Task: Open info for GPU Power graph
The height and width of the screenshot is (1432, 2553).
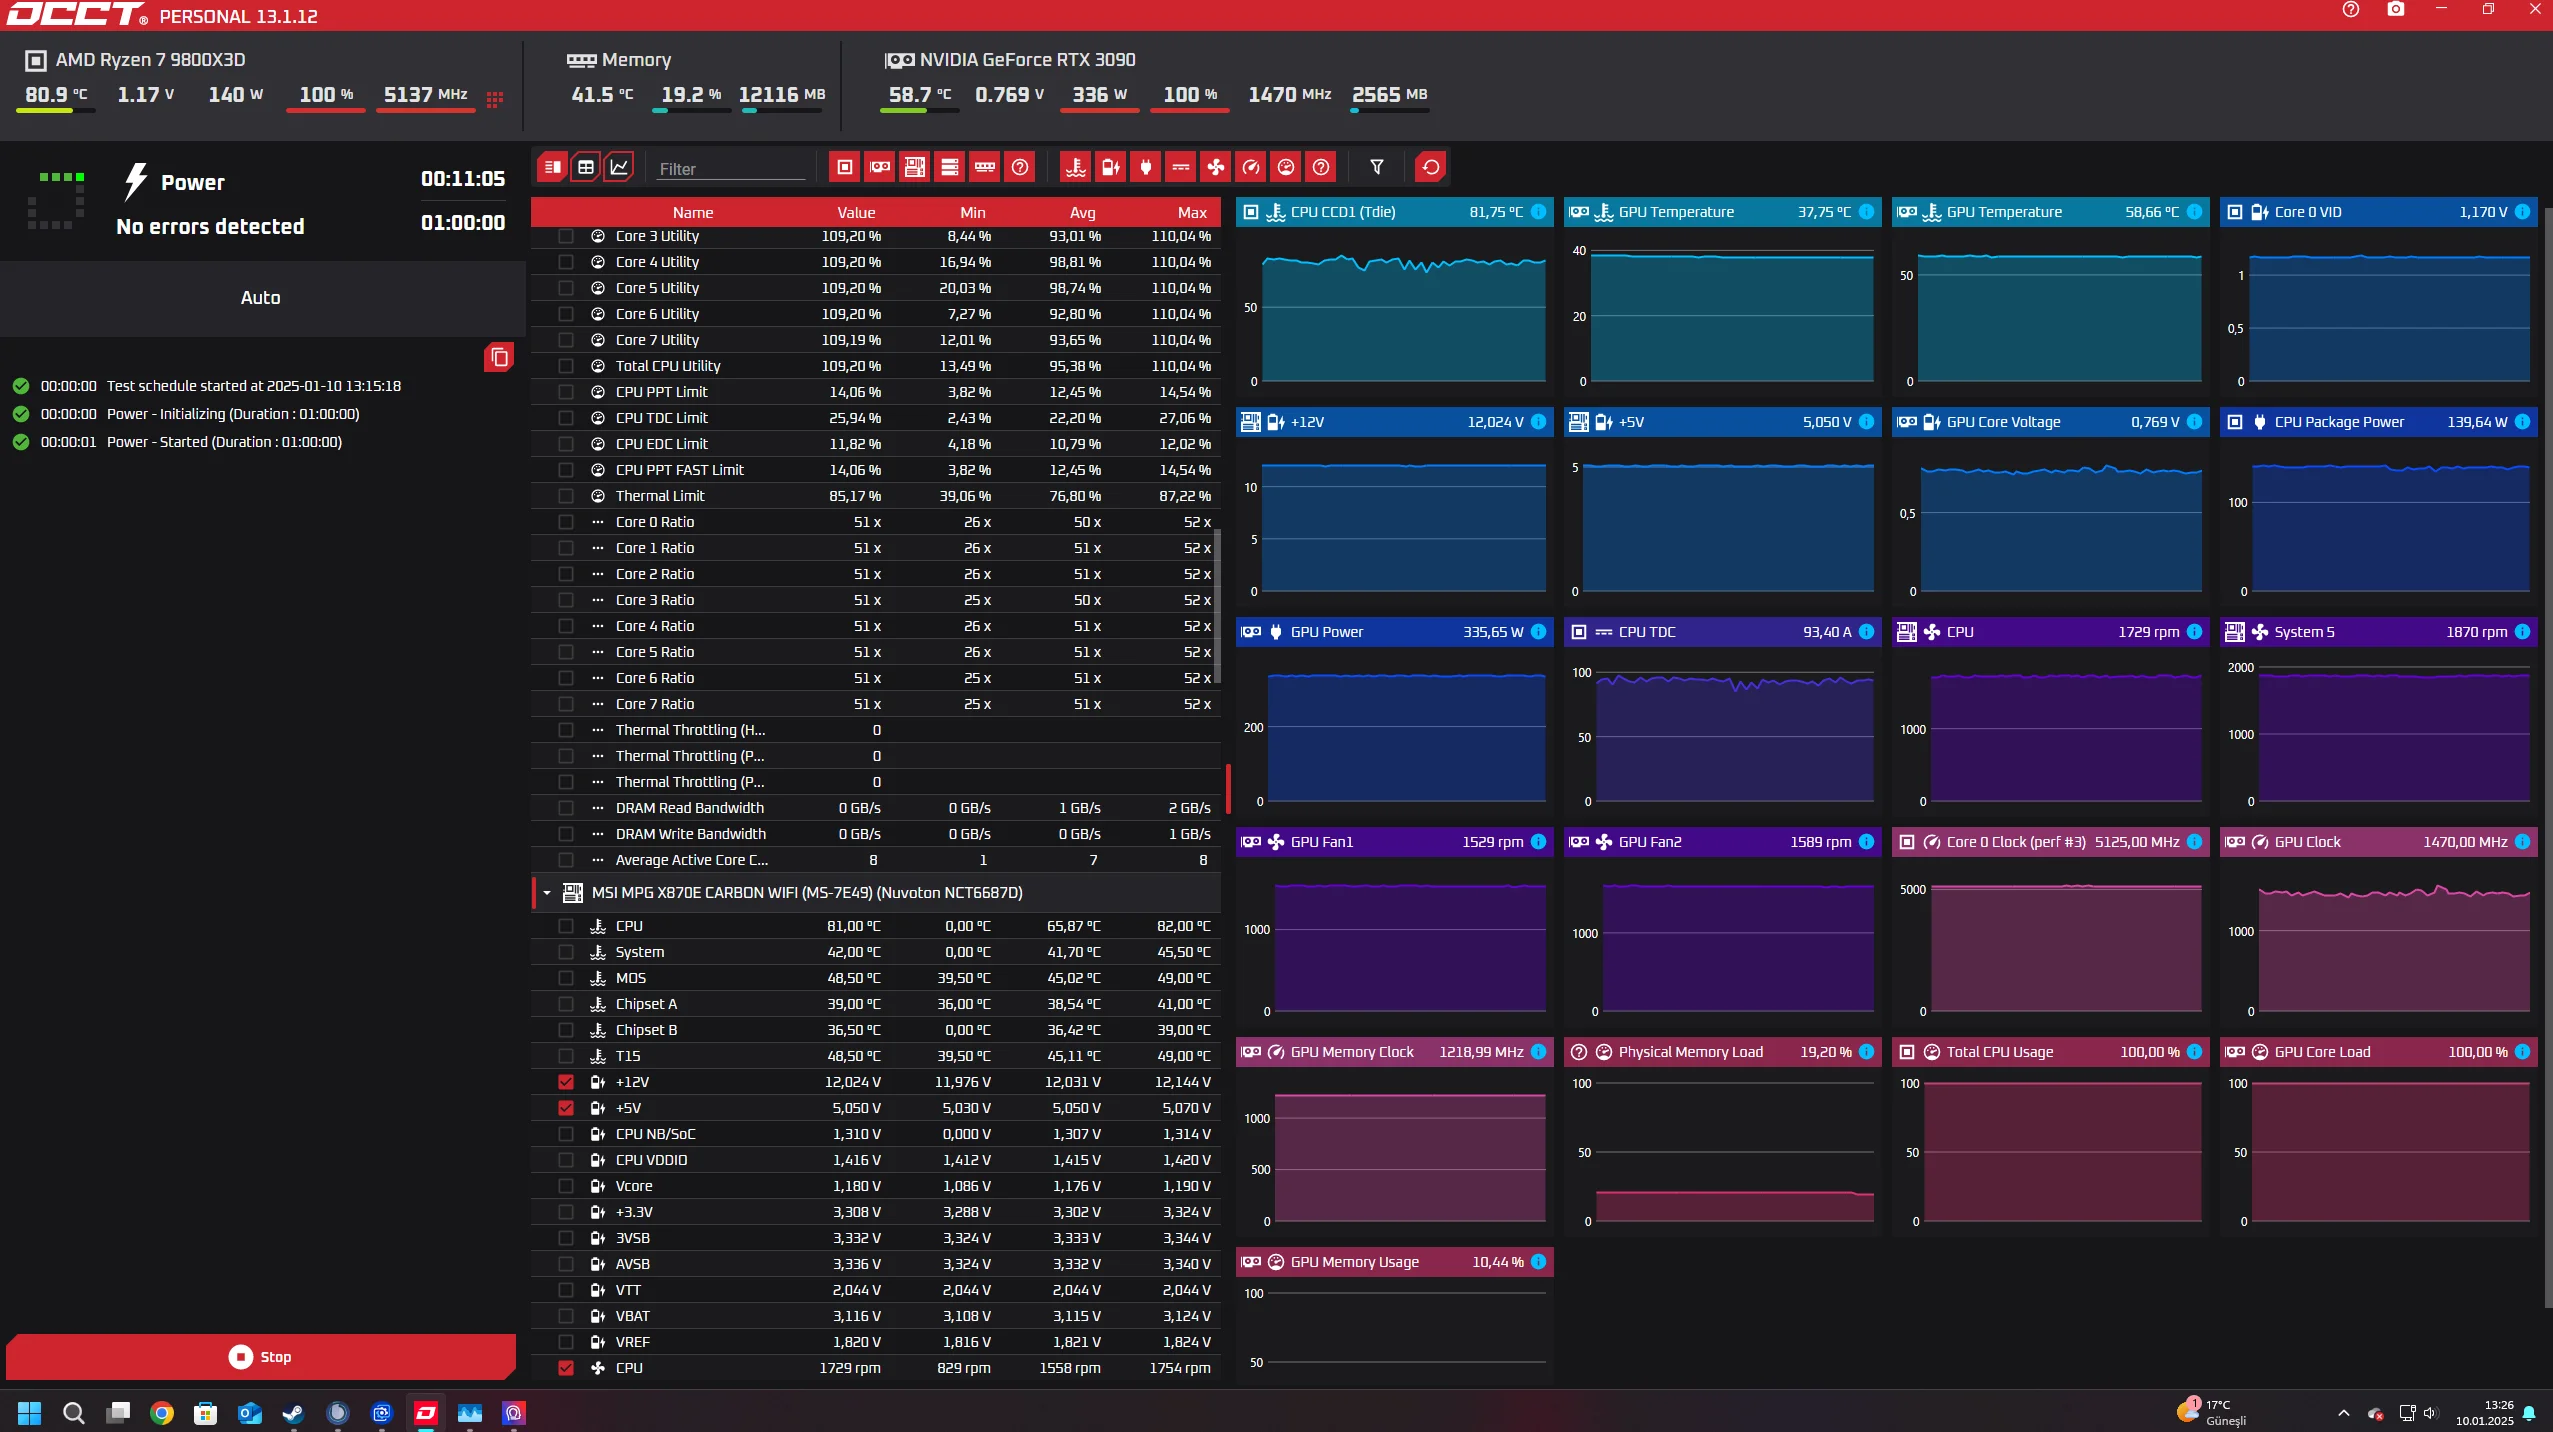Action: tap(1539, 632)
